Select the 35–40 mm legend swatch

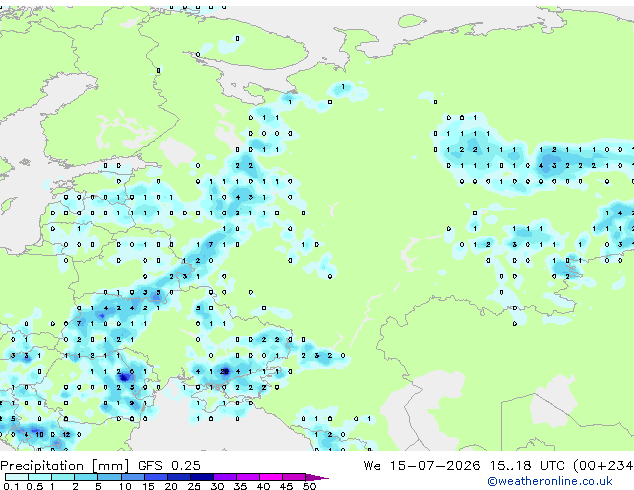tap(248, 477)
